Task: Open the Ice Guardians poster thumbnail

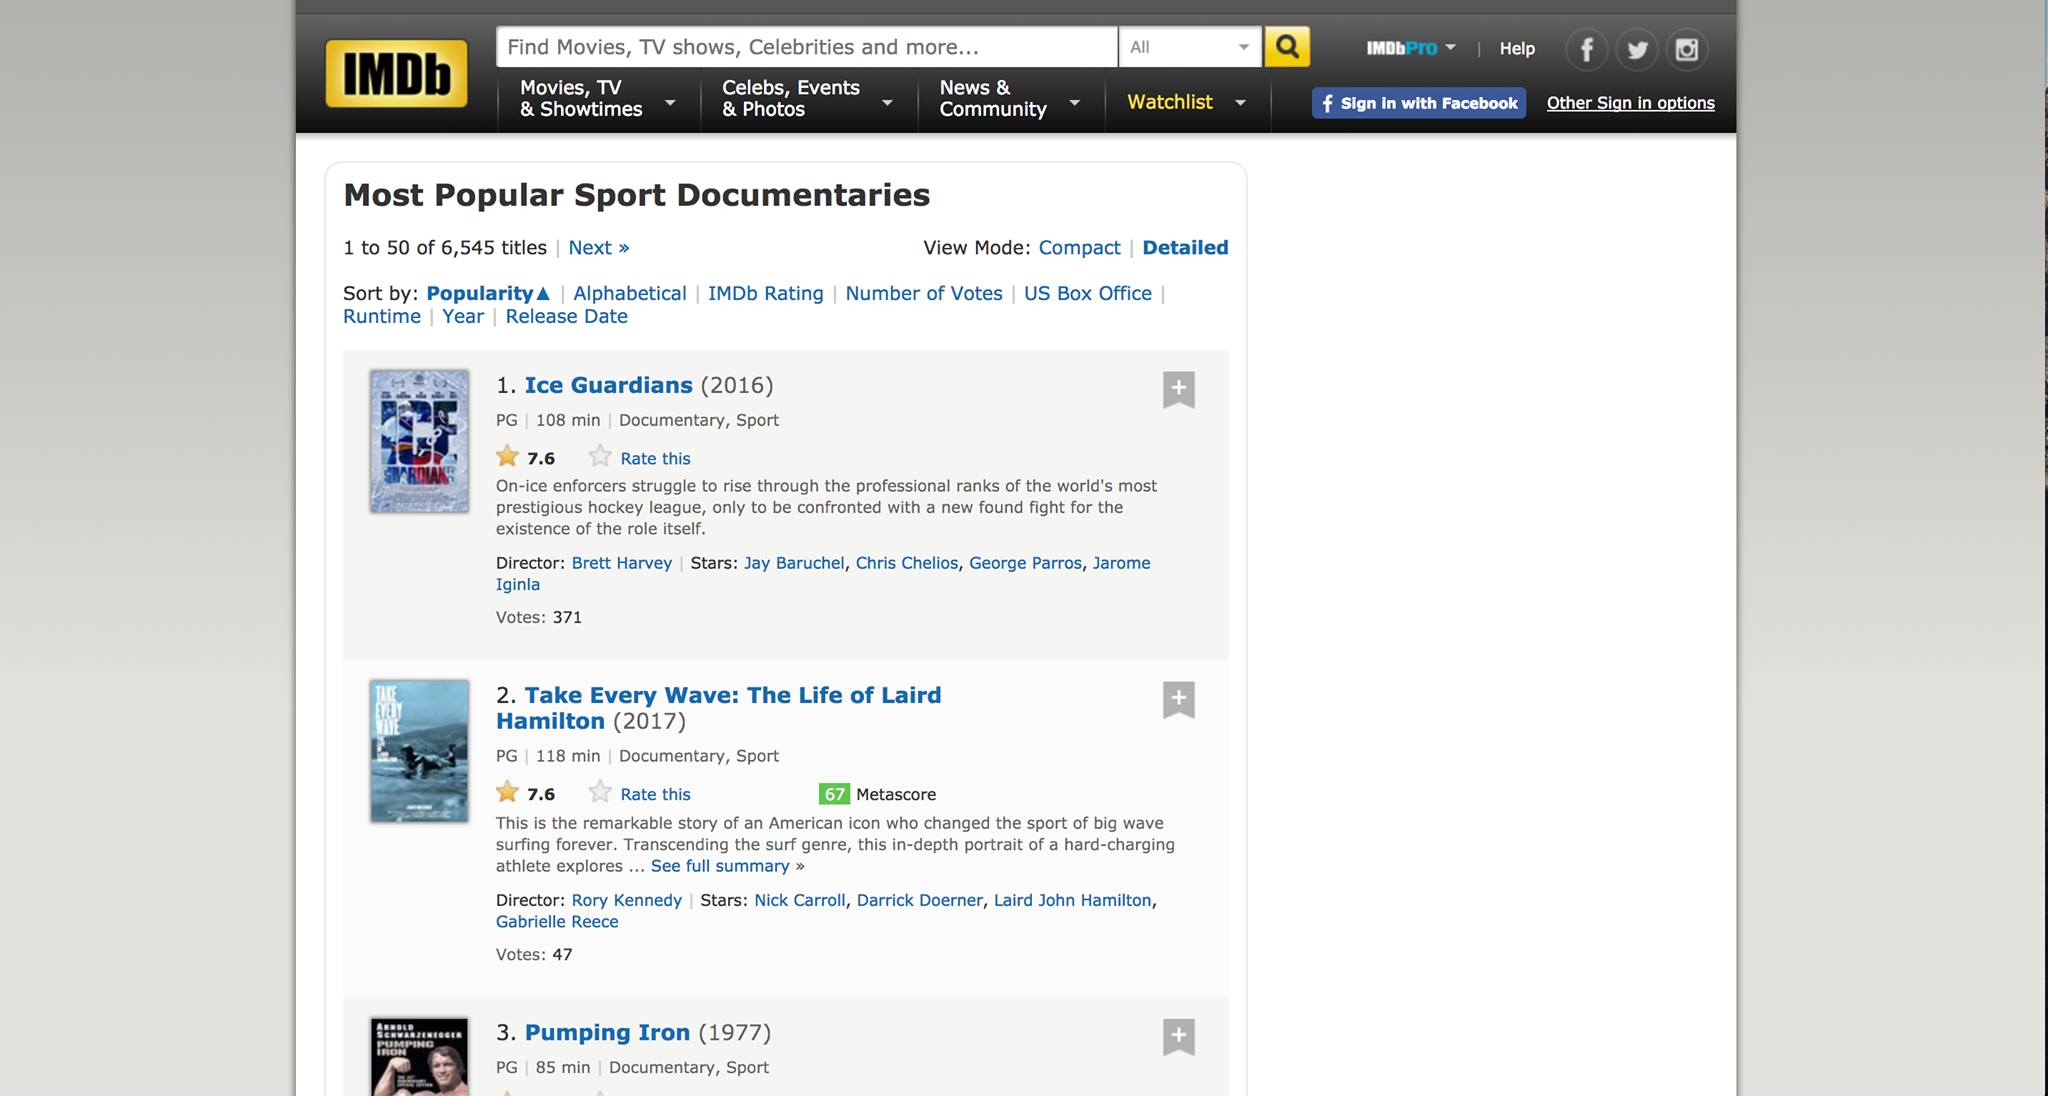Action: click(419, 441)
